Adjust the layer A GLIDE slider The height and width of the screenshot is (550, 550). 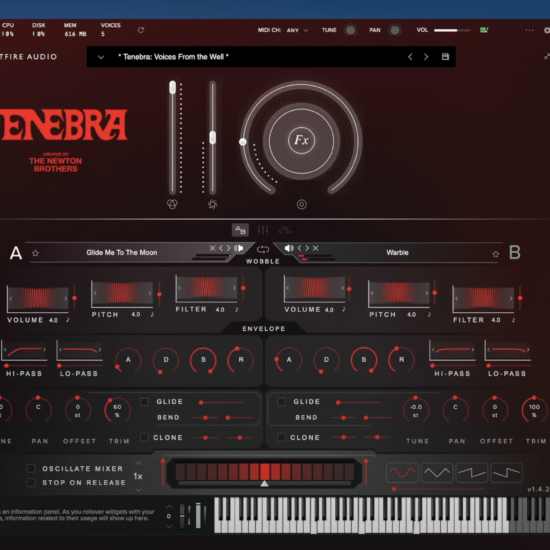coord(222,402)
